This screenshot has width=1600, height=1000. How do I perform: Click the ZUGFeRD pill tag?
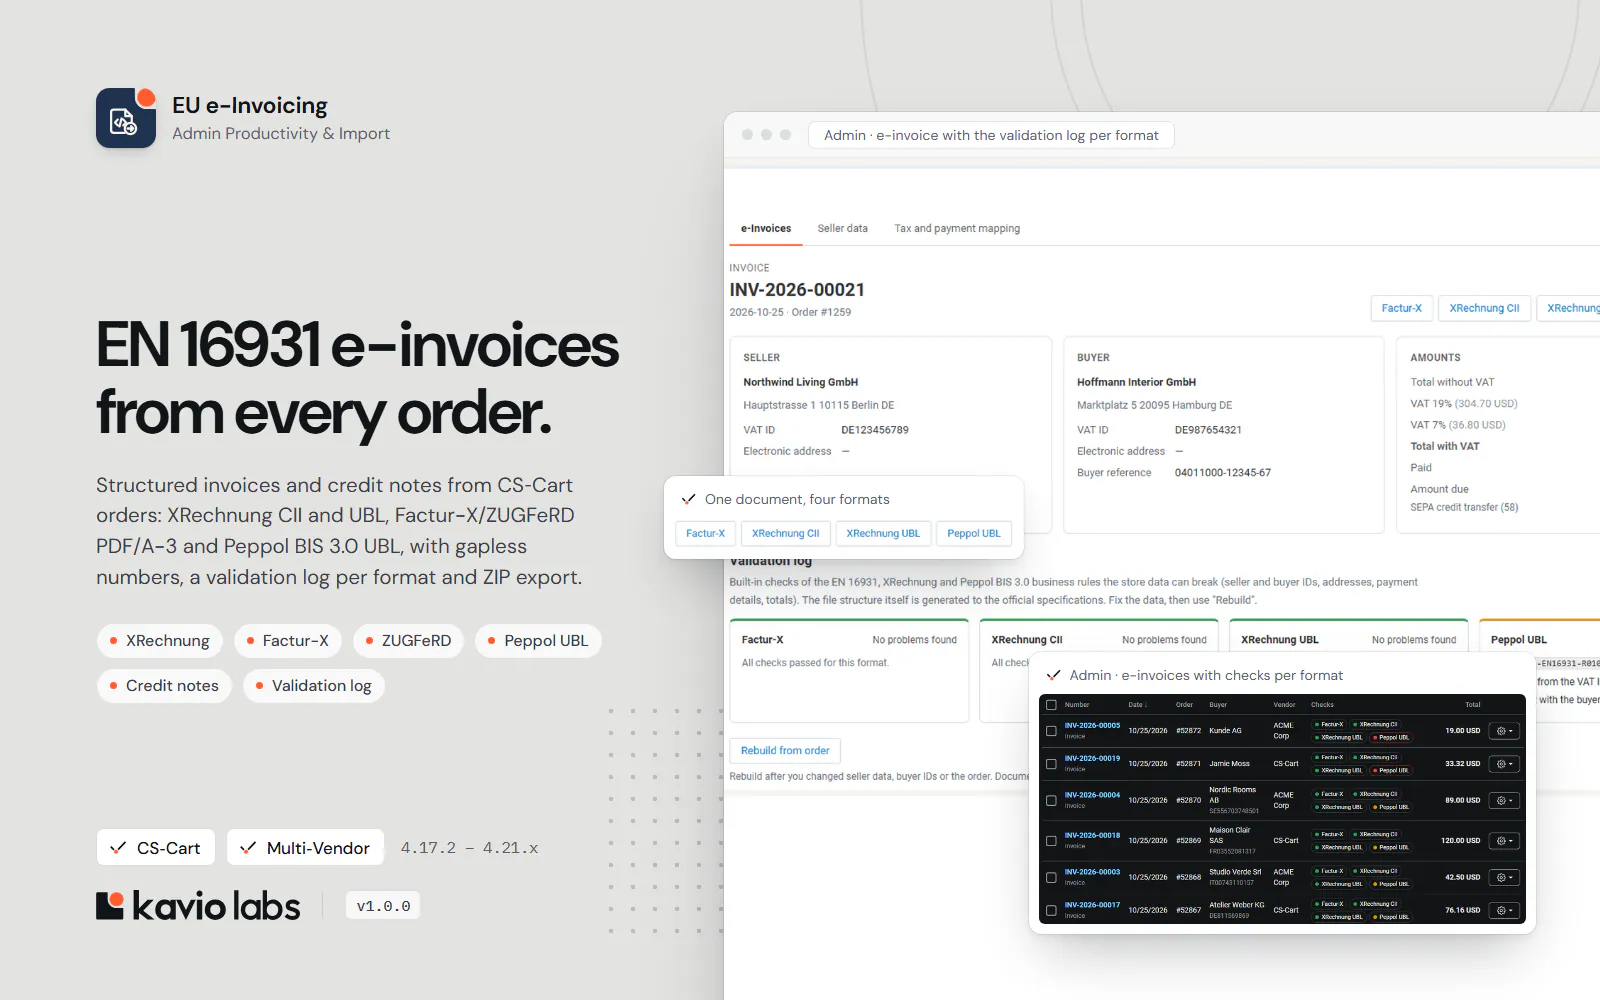tap(408, 641)
